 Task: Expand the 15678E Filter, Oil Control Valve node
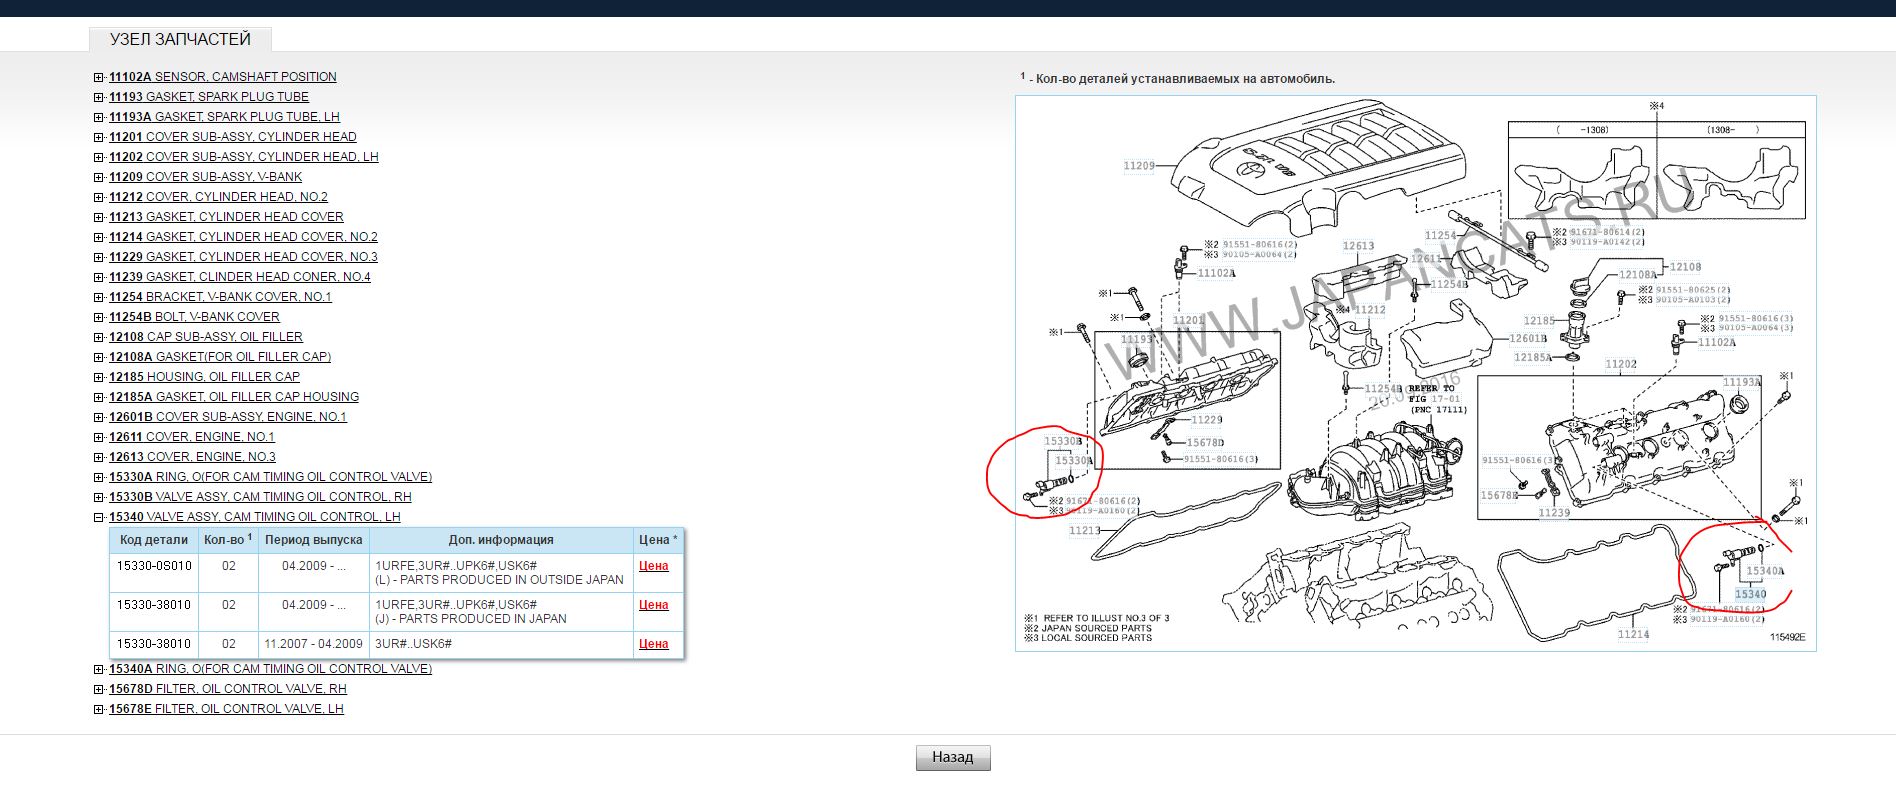(98, 709)
